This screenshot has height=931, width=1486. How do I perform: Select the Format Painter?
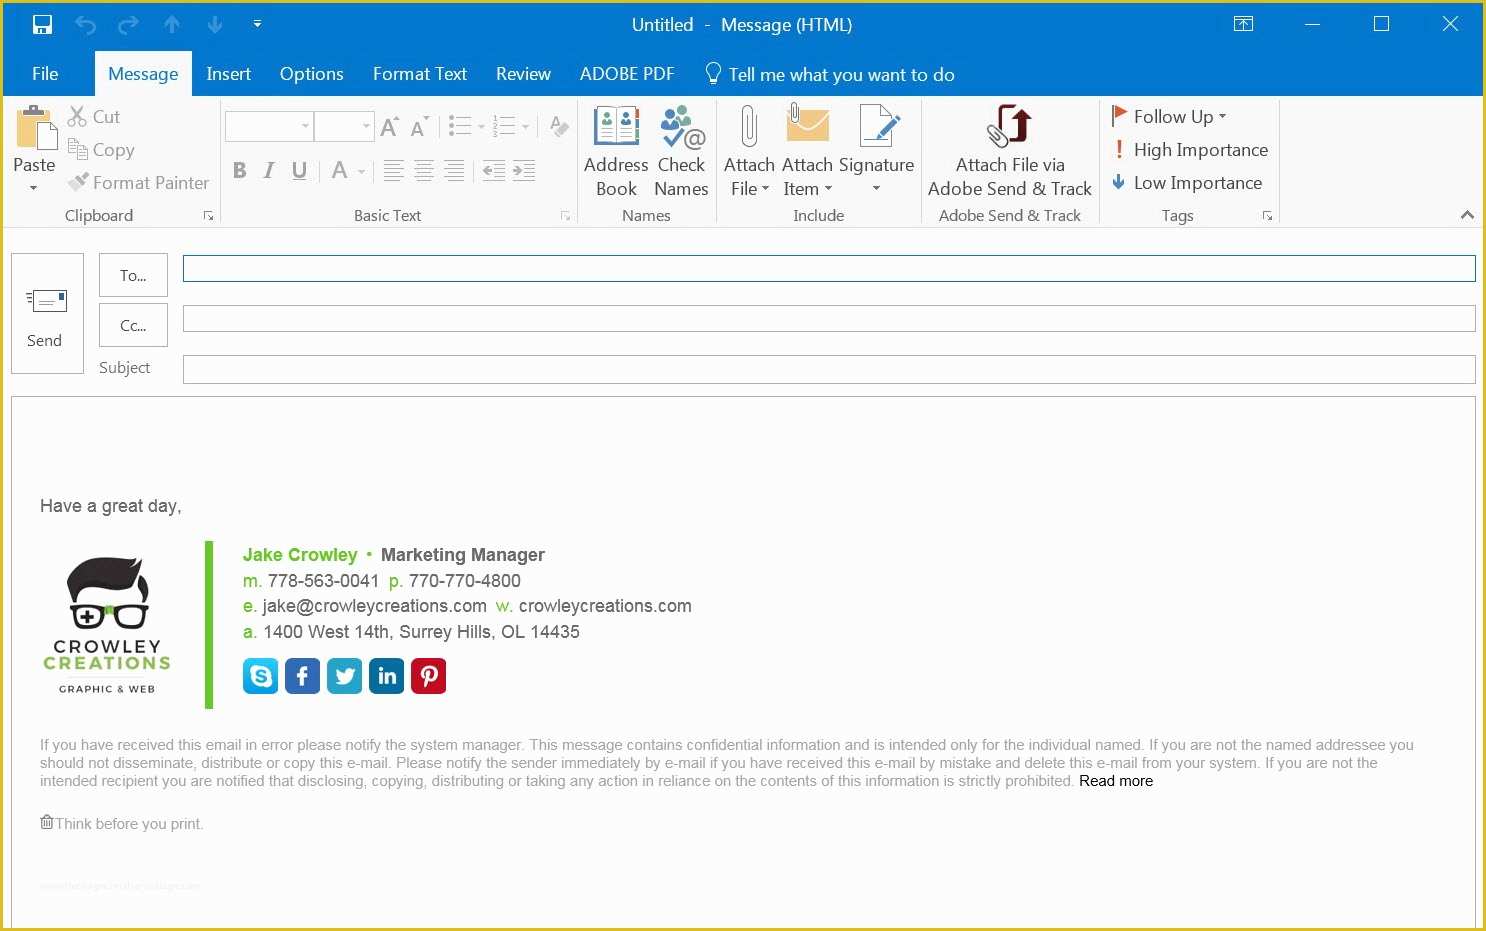138,183
